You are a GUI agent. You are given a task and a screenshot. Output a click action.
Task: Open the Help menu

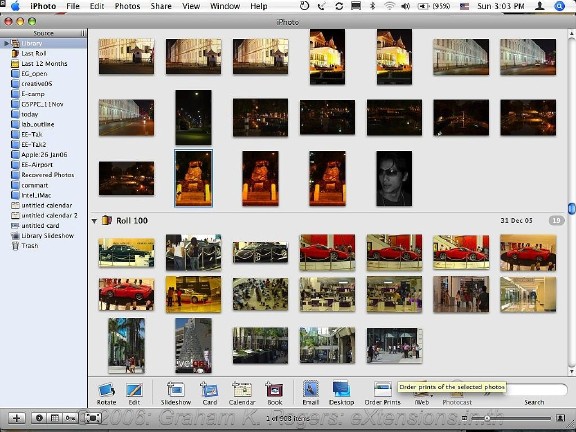point(259,6)
